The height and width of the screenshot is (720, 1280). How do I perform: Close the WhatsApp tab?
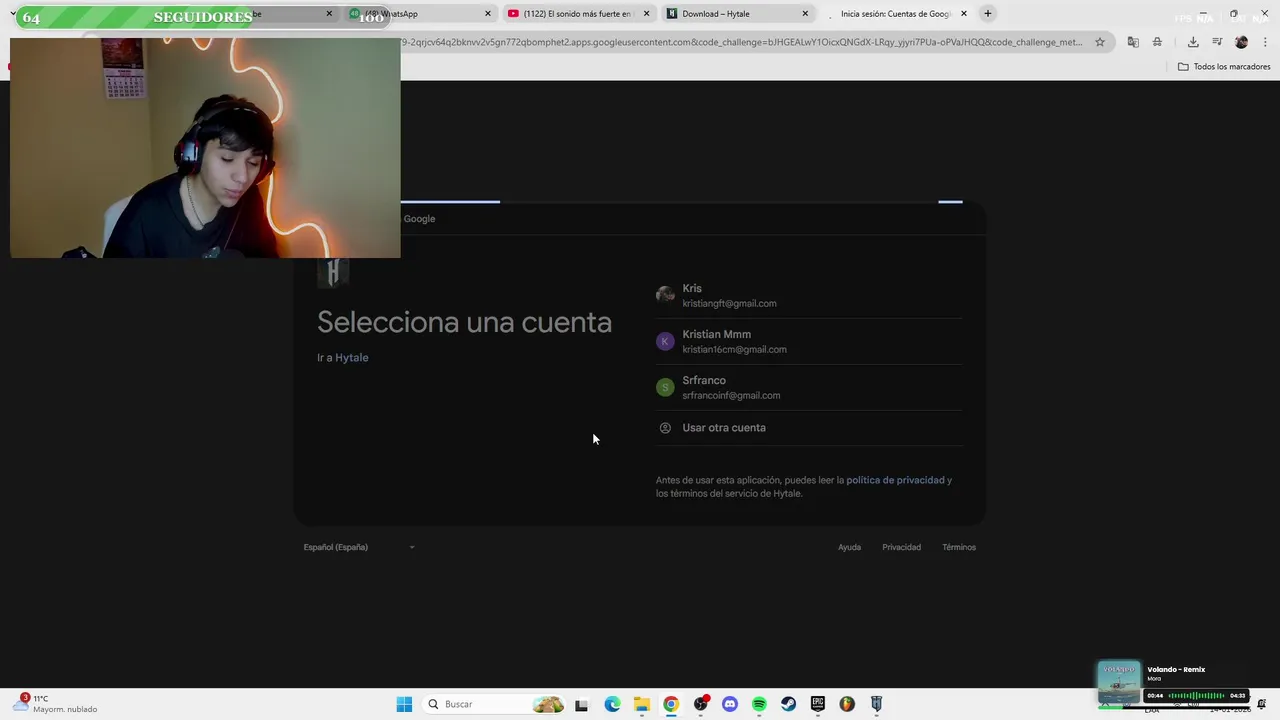(x=488, y=14)
